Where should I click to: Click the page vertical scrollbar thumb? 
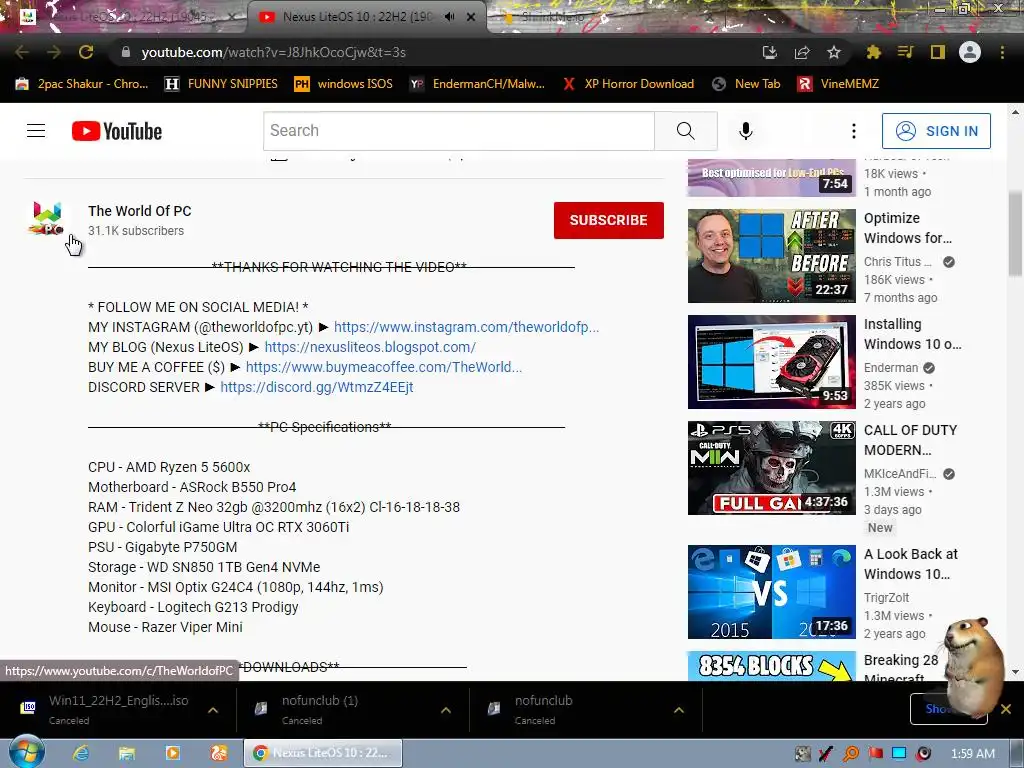pos(1015,234)
